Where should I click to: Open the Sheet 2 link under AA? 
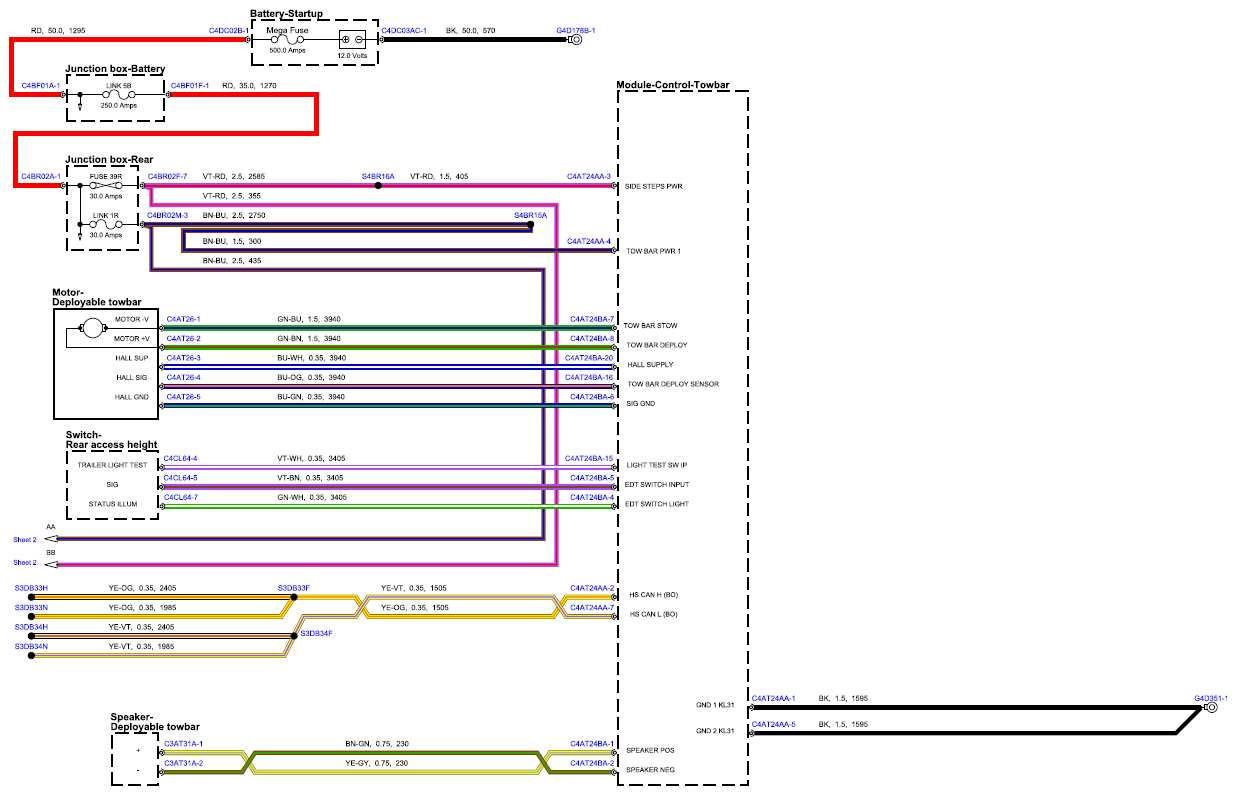pyautogui.click(x=24, y=540)
